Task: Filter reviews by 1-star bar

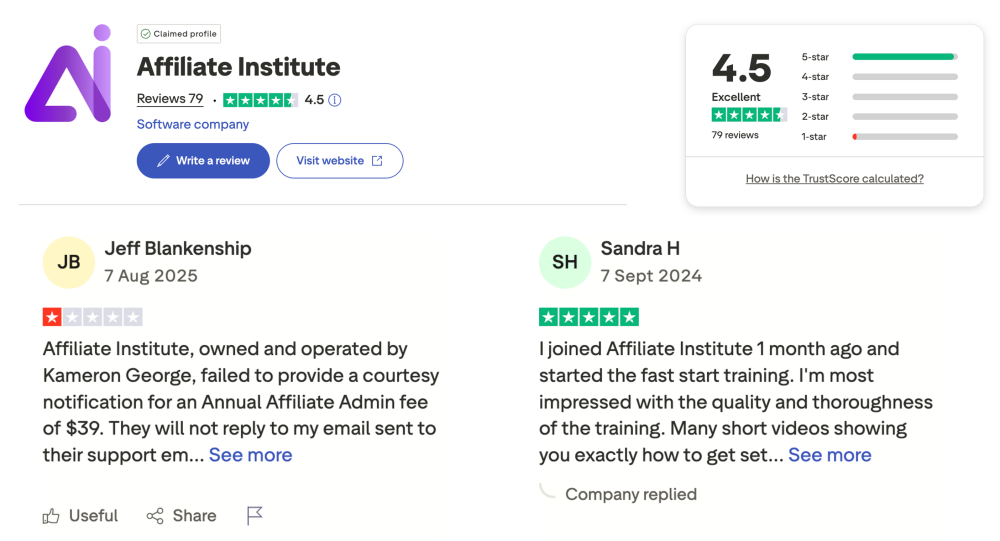Action: point(904,136)
